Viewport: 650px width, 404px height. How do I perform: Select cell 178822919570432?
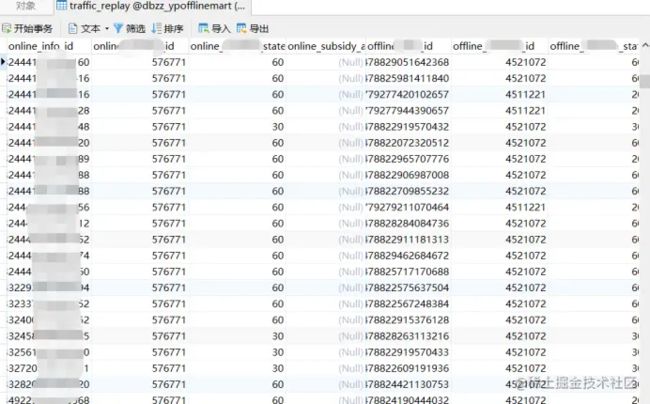tap(407, 127)
